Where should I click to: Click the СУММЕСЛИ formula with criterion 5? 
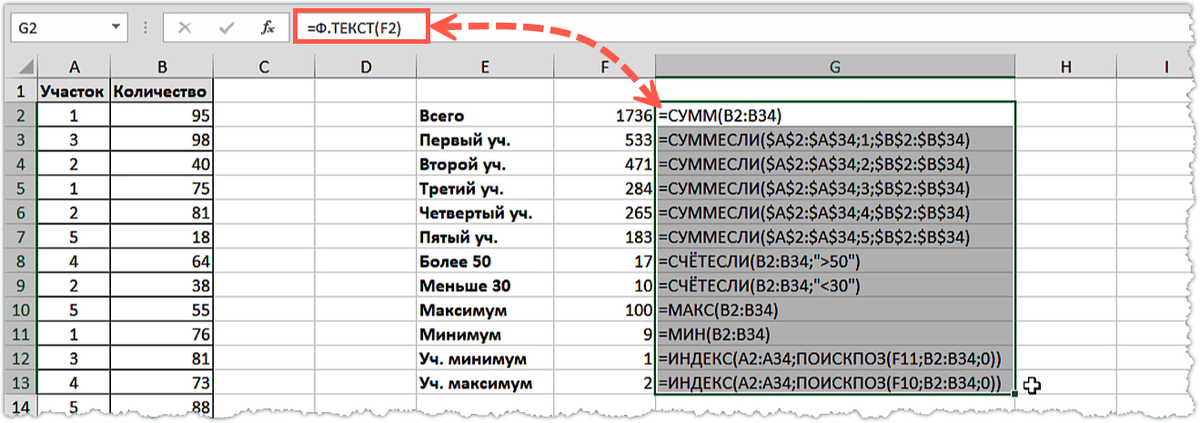pos(835,237)
